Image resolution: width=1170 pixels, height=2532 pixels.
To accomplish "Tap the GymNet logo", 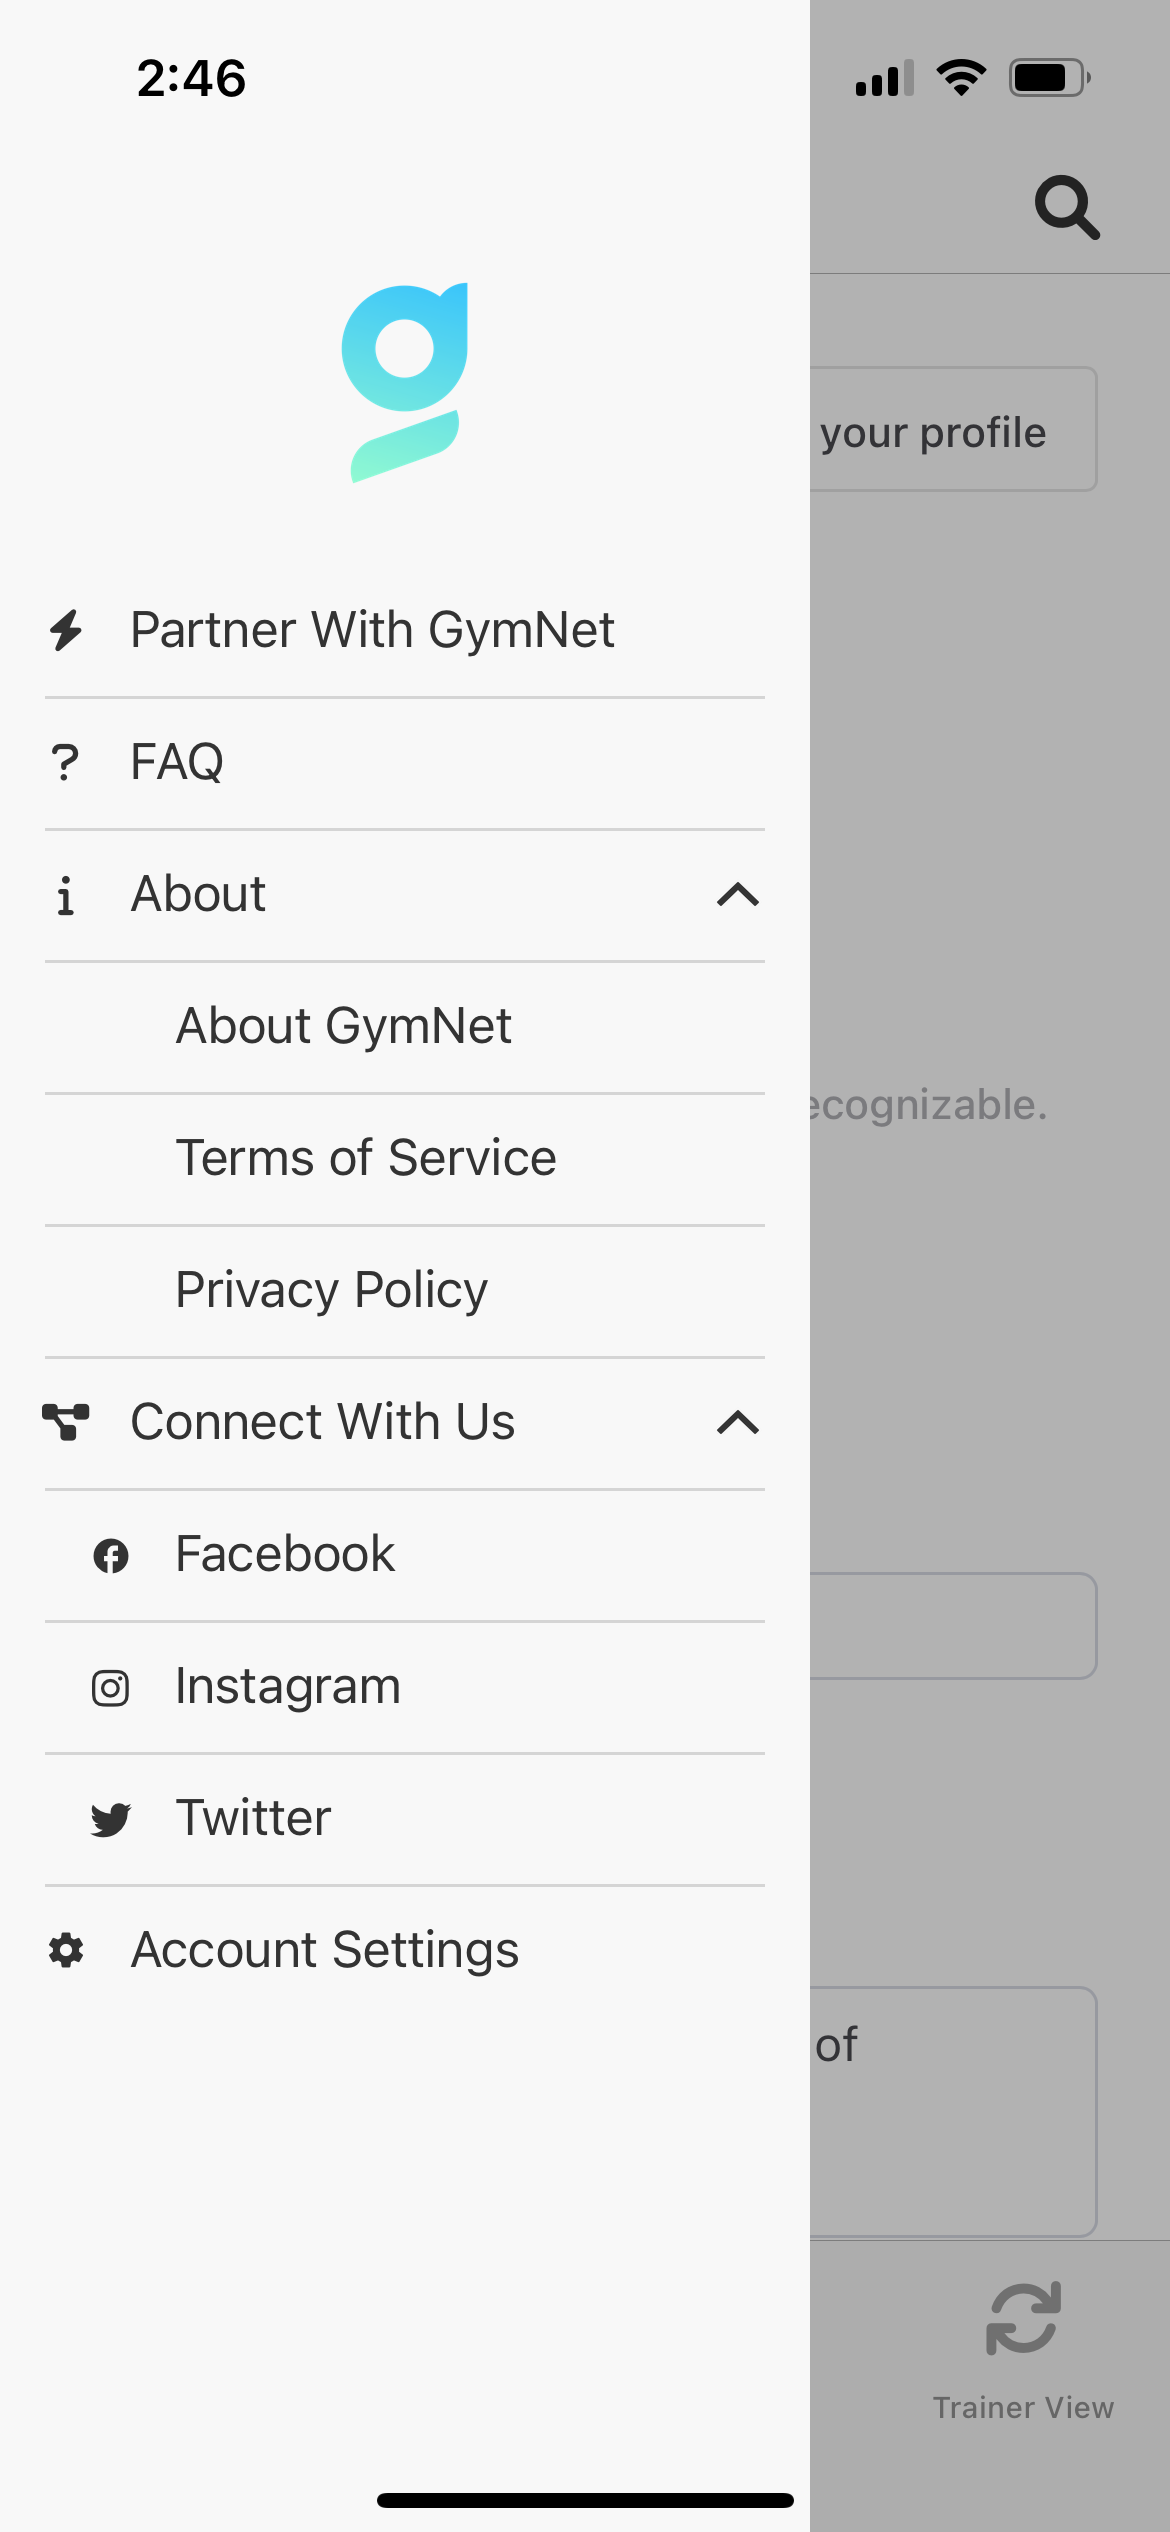I will coord(405,382).
